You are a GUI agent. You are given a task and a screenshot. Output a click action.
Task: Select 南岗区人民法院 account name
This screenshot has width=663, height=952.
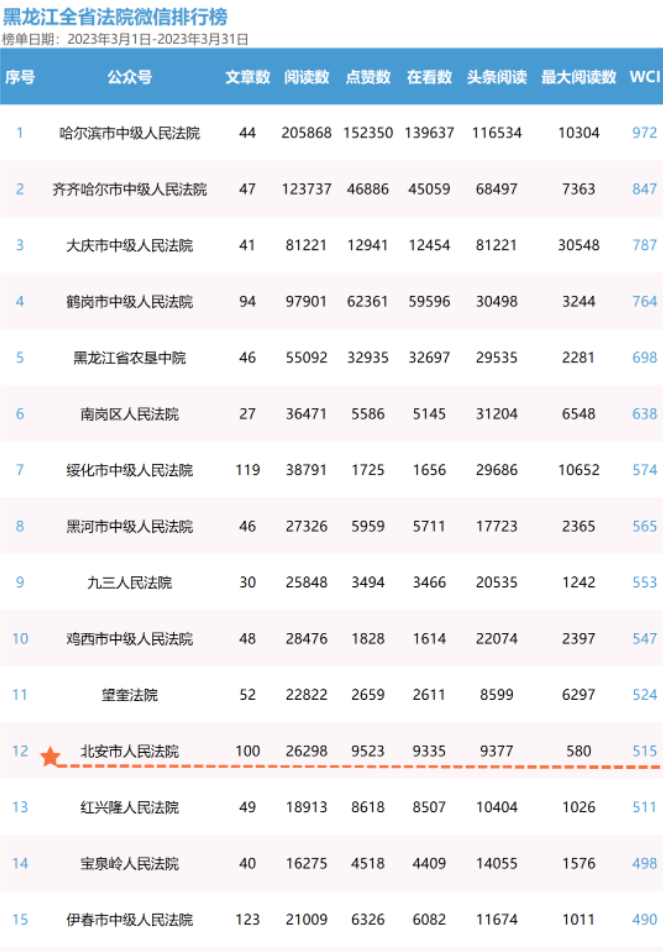(129, 414)
